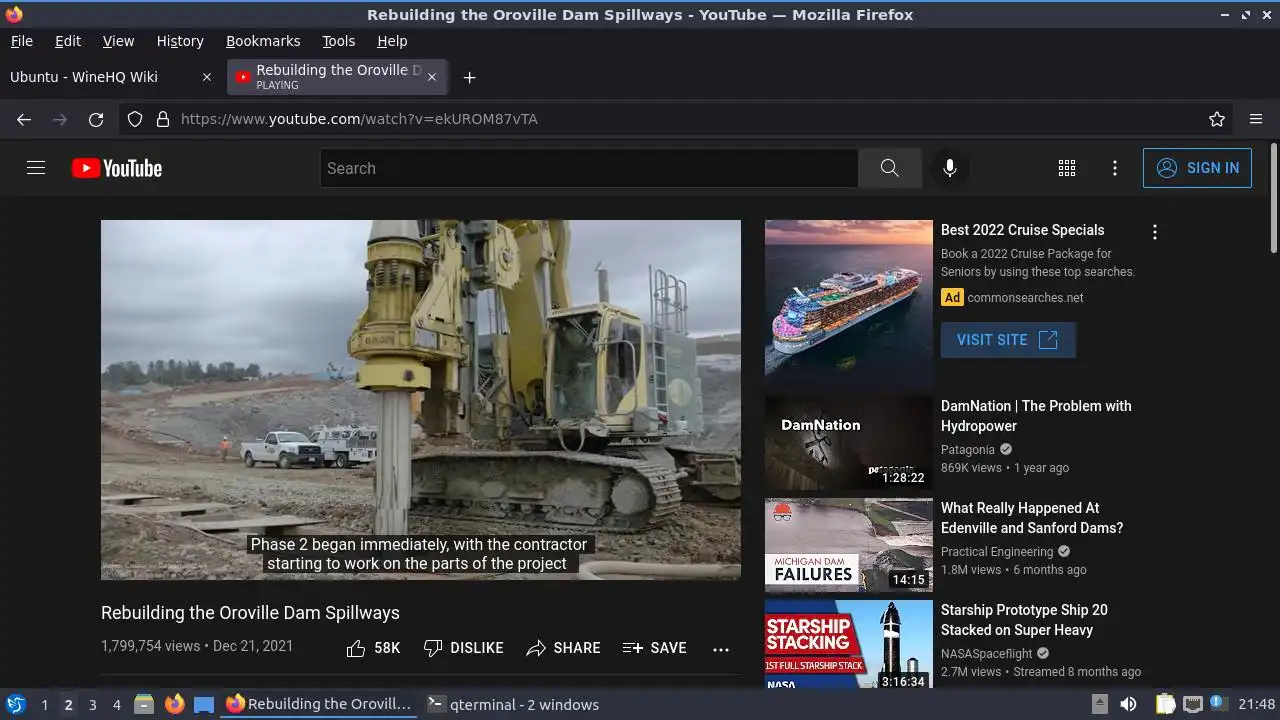The width and height of the screenshot is (1280, 720).
Task: Open the volume control in tray
Action: coord(1128,704)
